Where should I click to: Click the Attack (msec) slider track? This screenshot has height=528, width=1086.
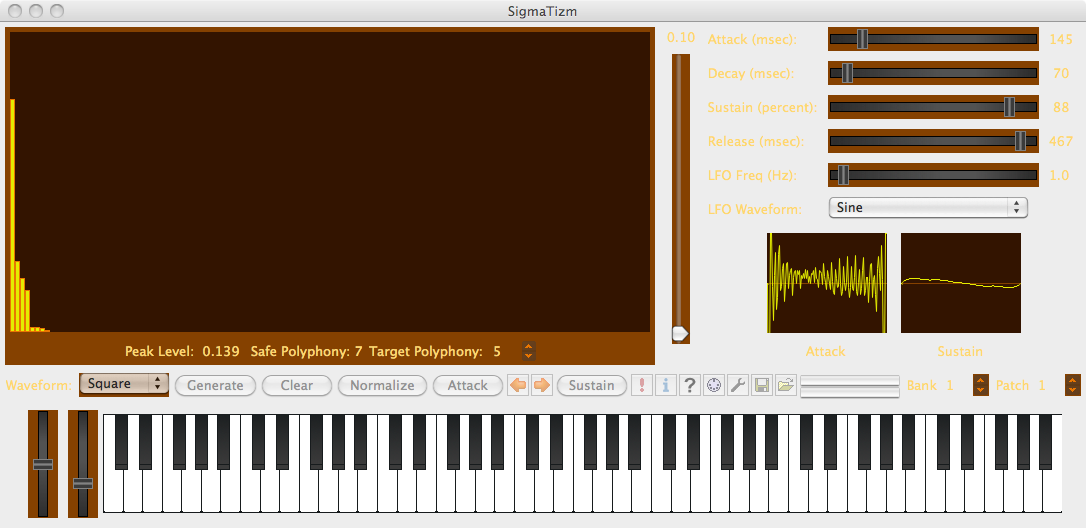(x=933, y=39)
